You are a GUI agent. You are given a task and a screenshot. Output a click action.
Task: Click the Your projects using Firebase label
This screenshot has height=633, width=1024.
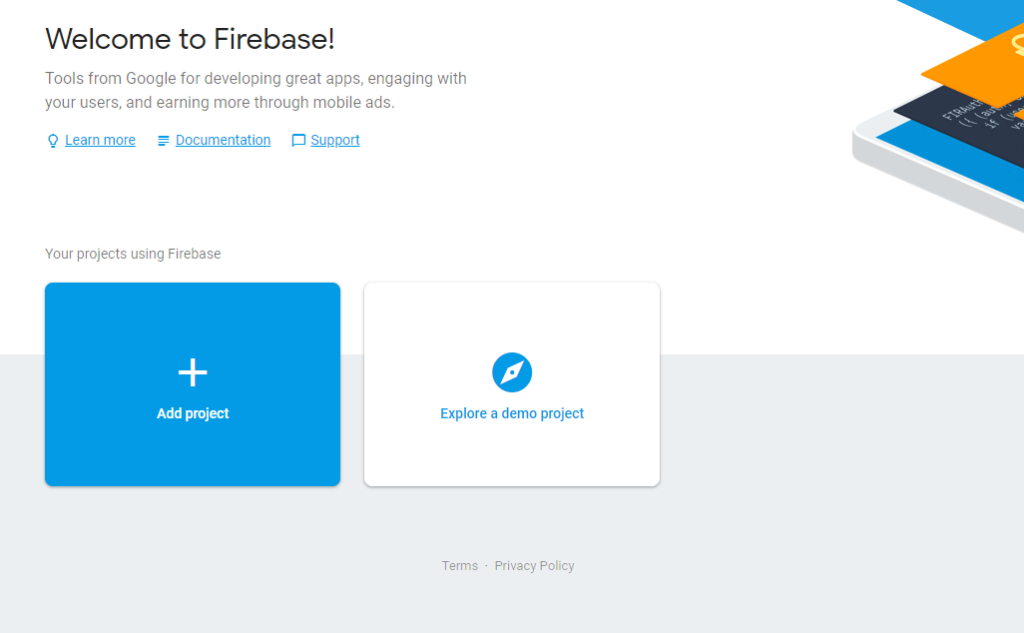point(132,254)
